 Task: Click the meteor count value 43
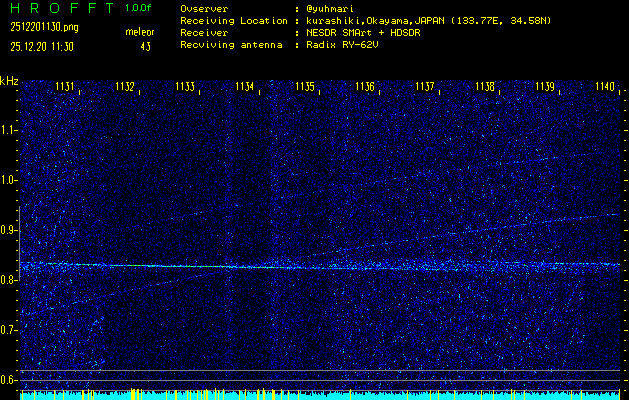[146, 46]
